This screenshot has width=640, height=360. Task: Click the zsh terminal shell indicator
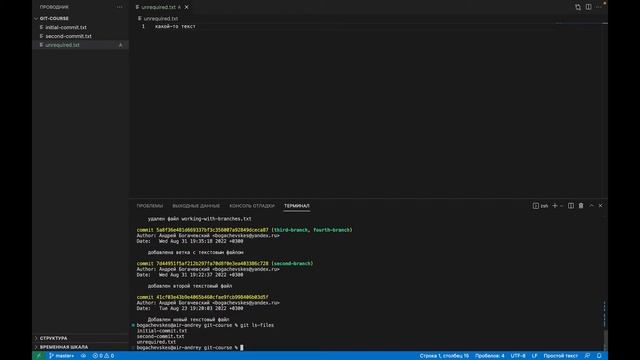(540, 206)
